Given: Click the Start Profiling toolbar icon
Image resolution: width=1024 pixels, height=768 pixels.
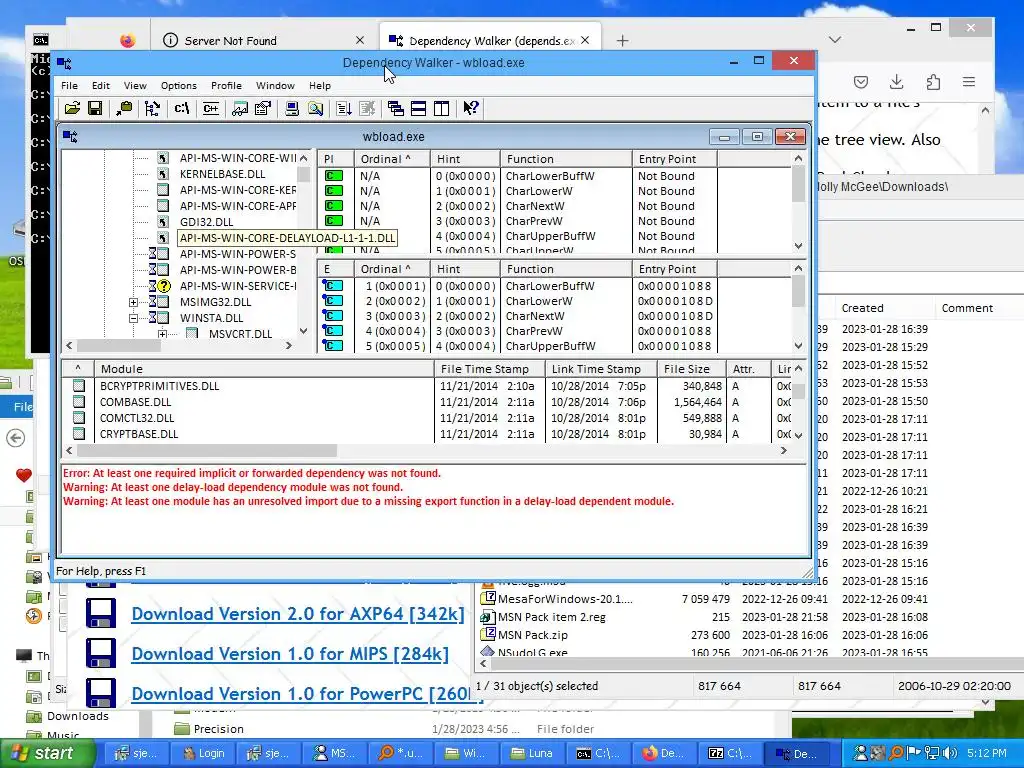Looking at the screenshot, I should [x=344, y=108].
